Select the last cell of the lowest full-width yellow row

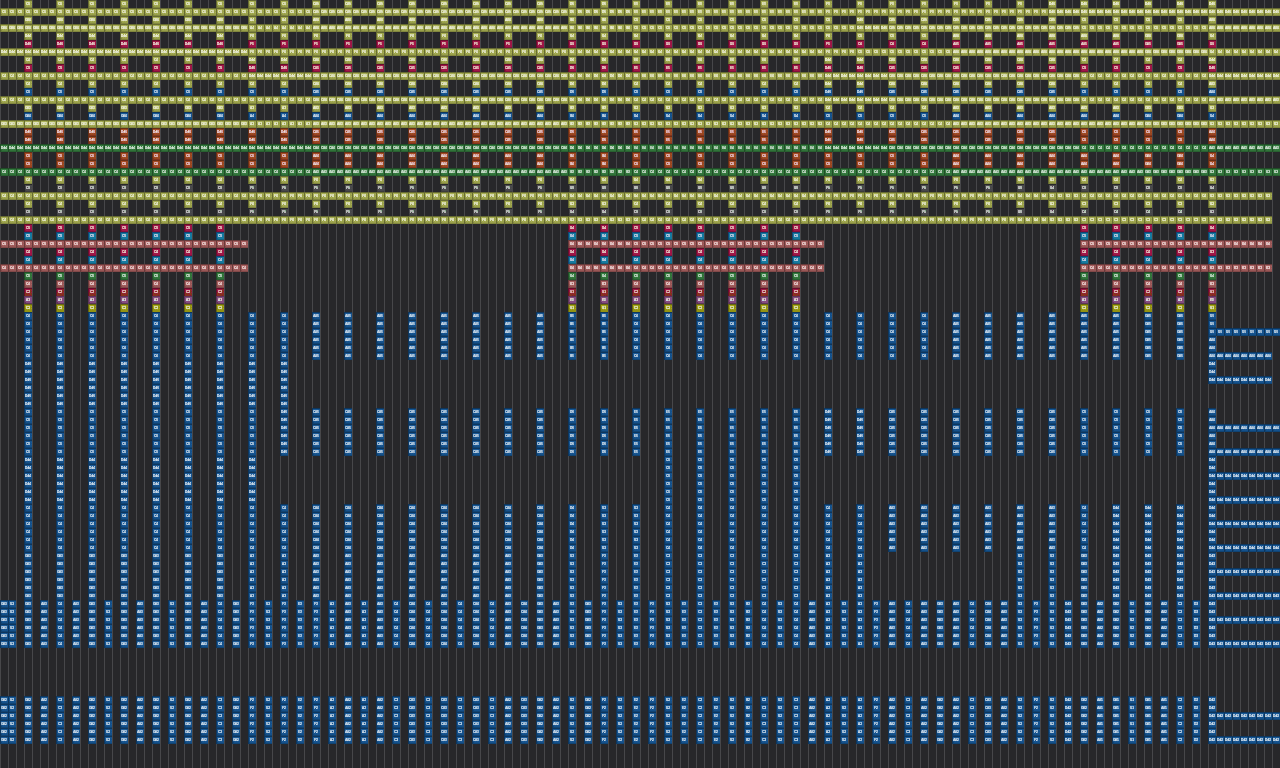coord(1268,220)
